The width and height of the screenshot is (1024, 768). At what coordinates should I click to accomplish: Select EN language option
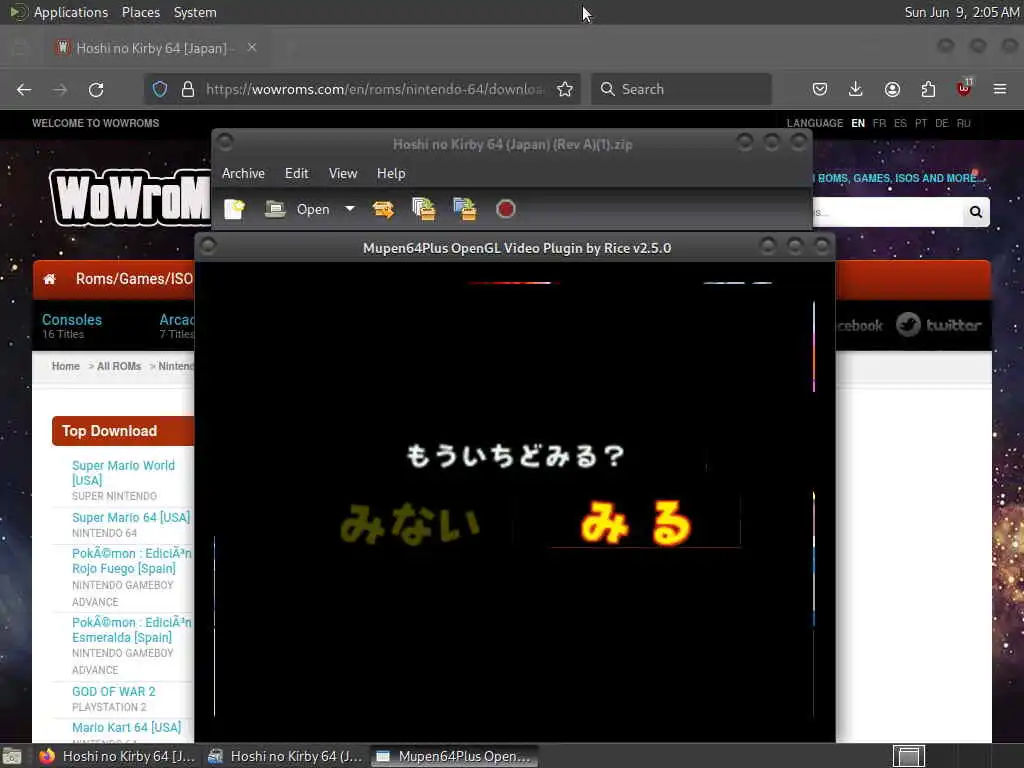coord(858,123)
